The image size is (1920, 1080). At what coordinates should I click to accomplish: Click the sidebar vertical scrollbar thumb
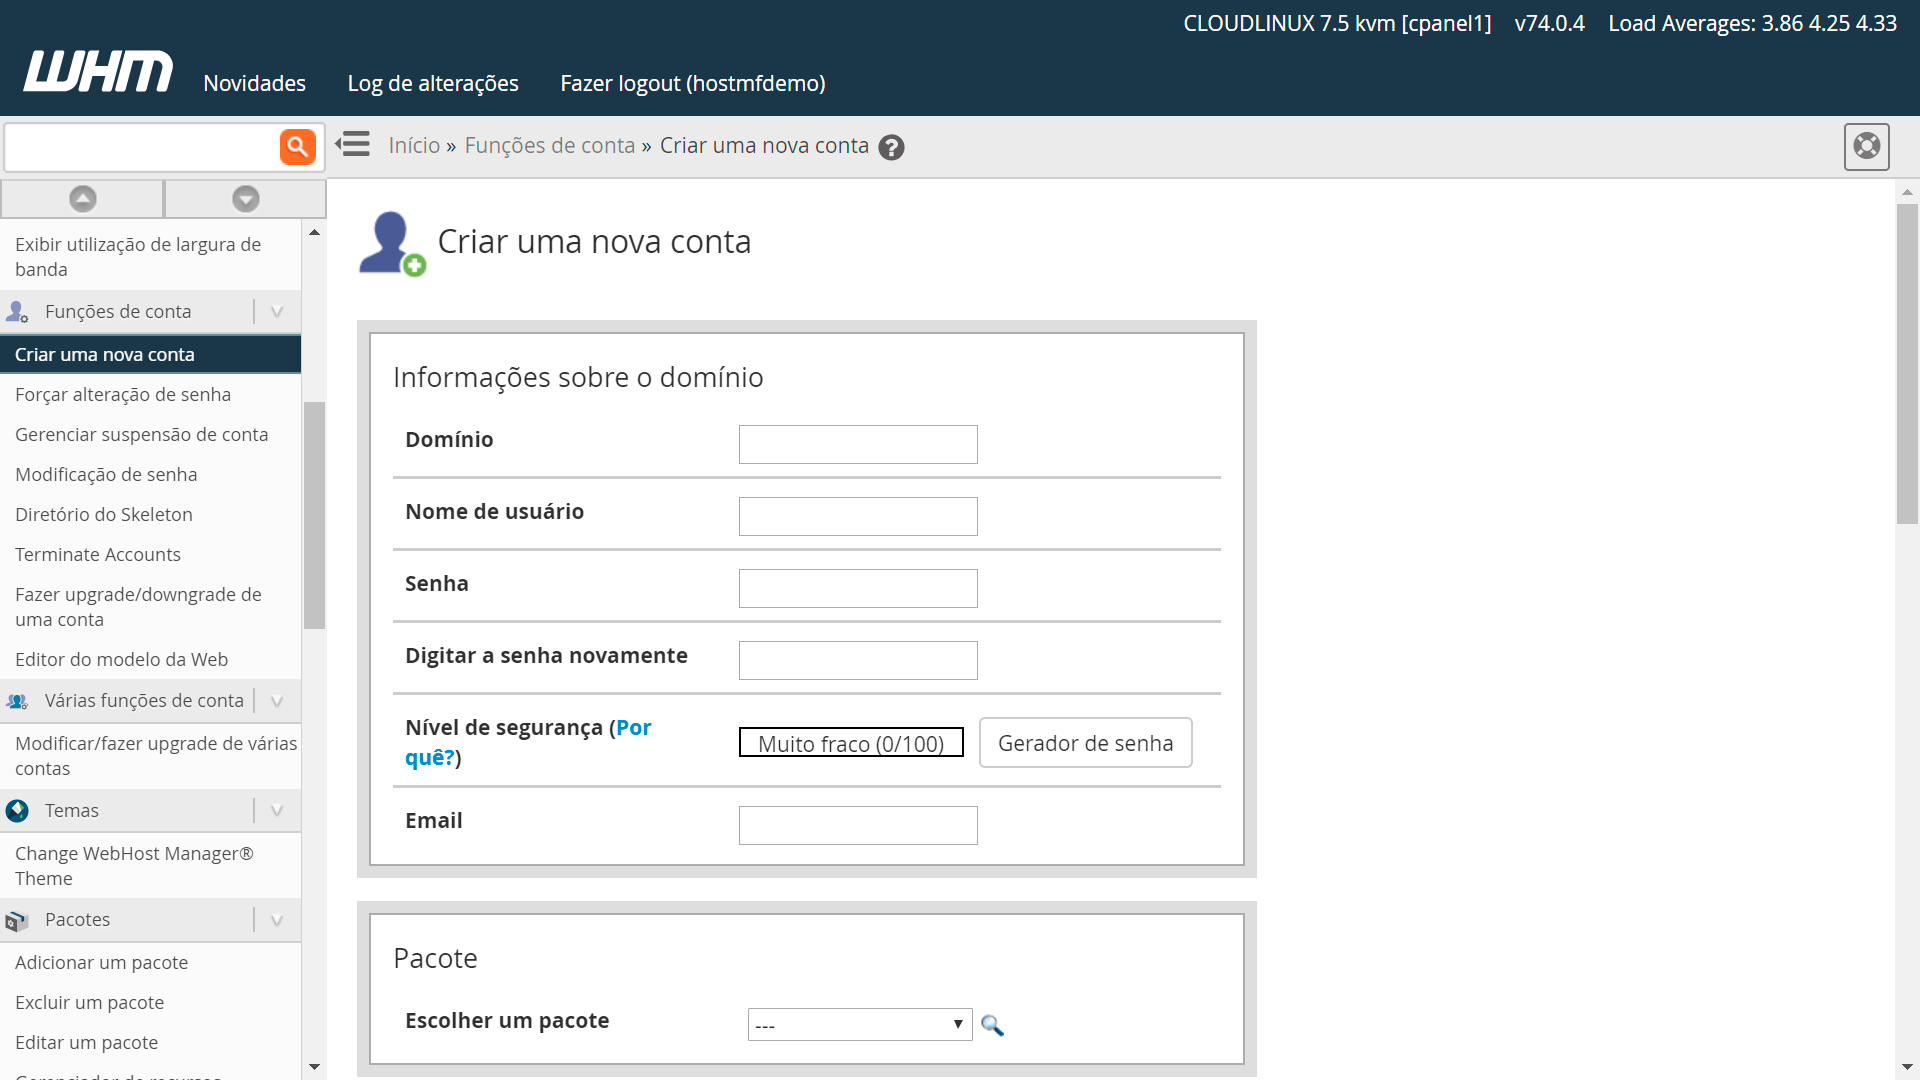314,515
